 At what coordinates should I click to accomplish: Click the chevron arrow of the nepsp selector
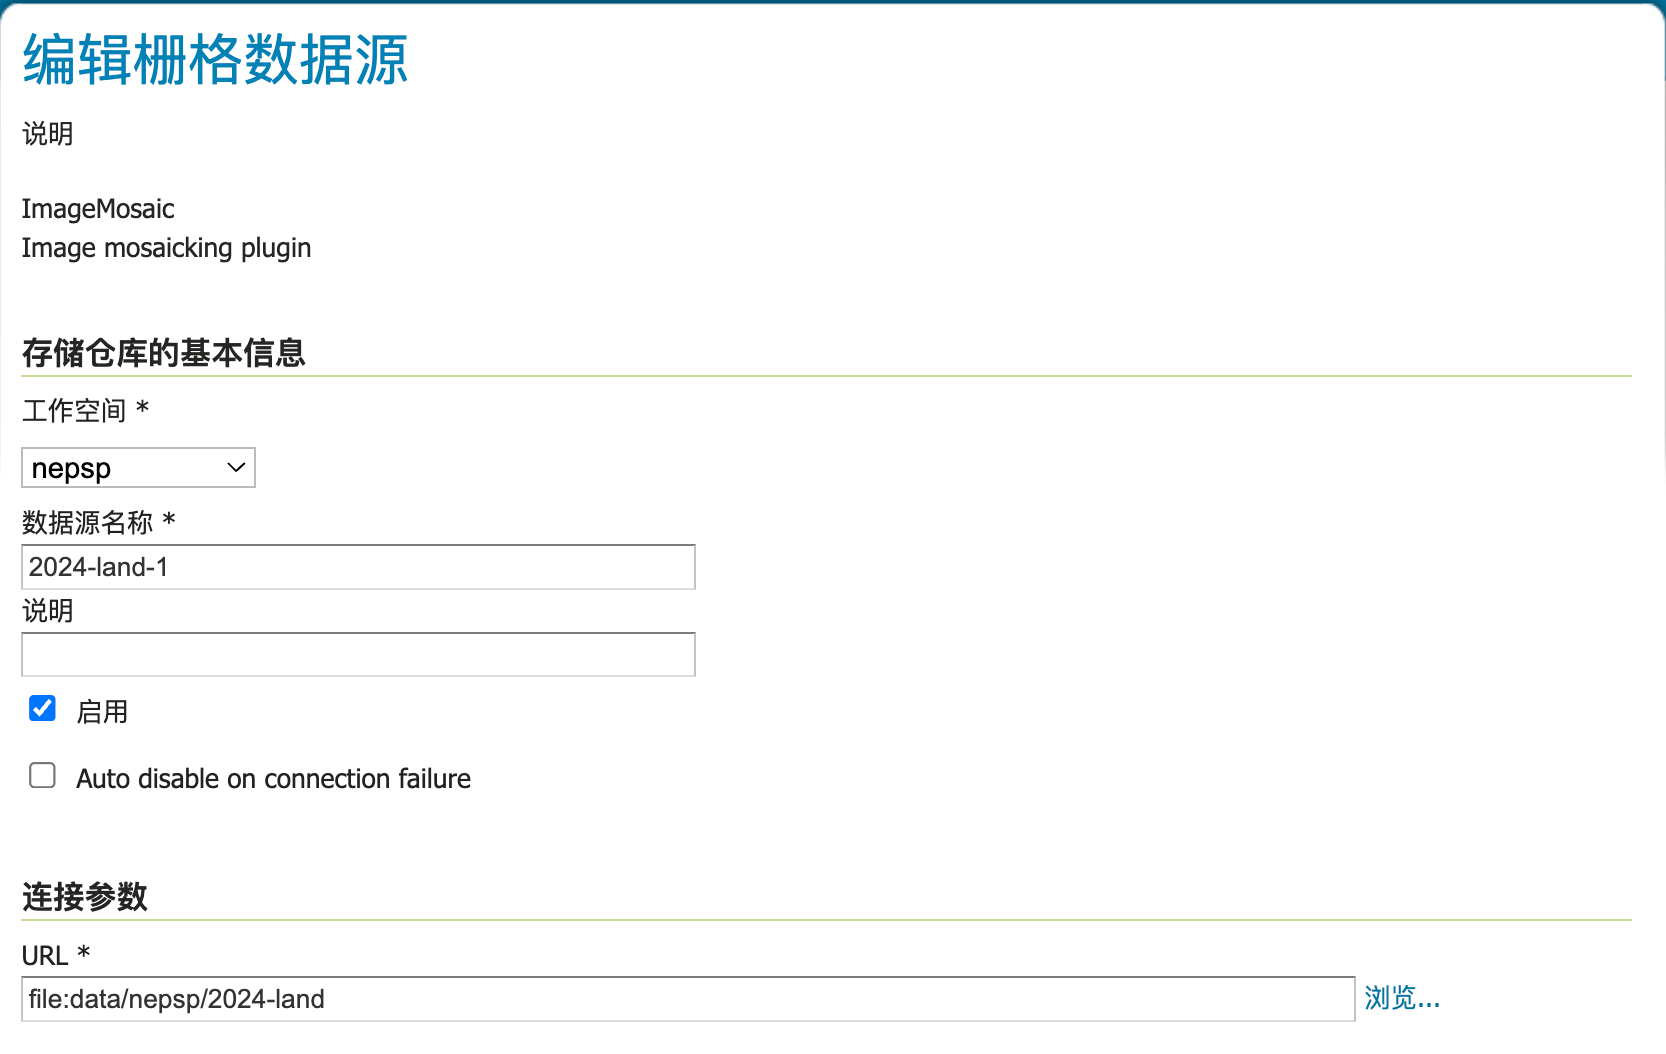(237, 468)
